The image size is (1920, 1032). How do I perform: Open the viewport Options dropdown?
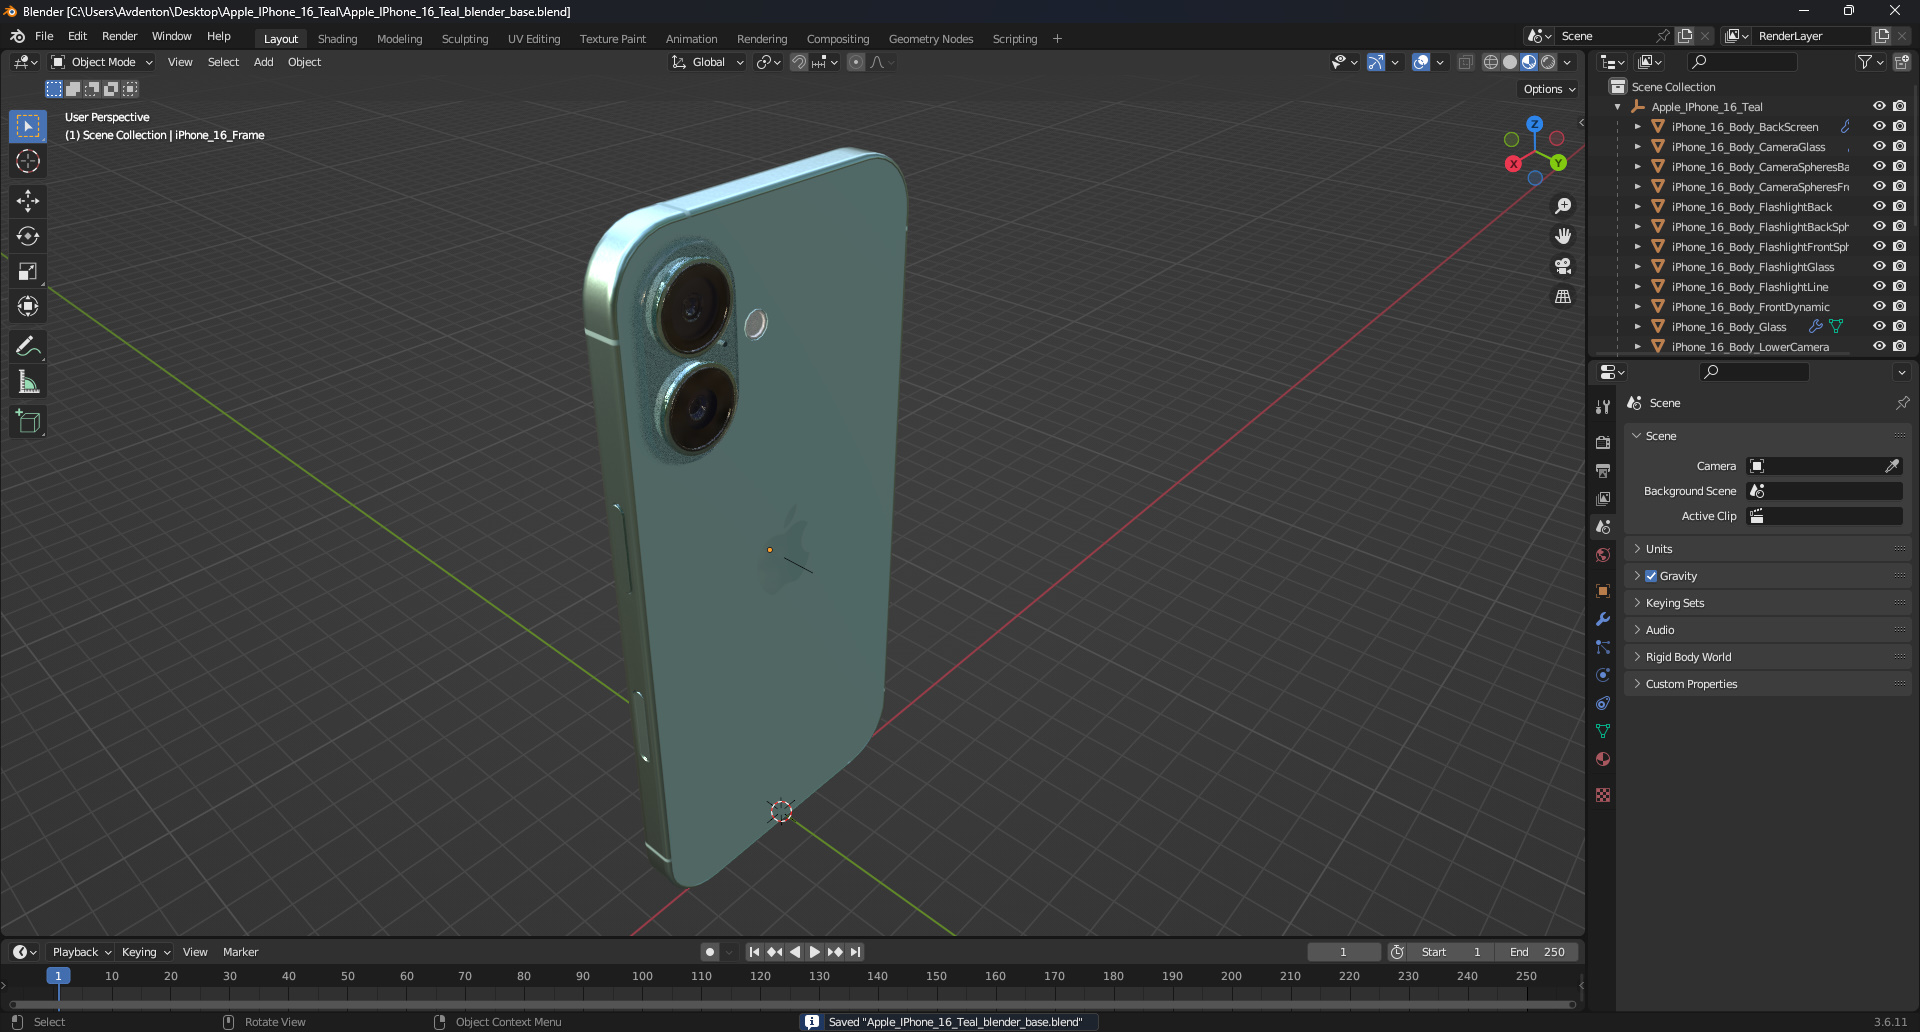1548,89
